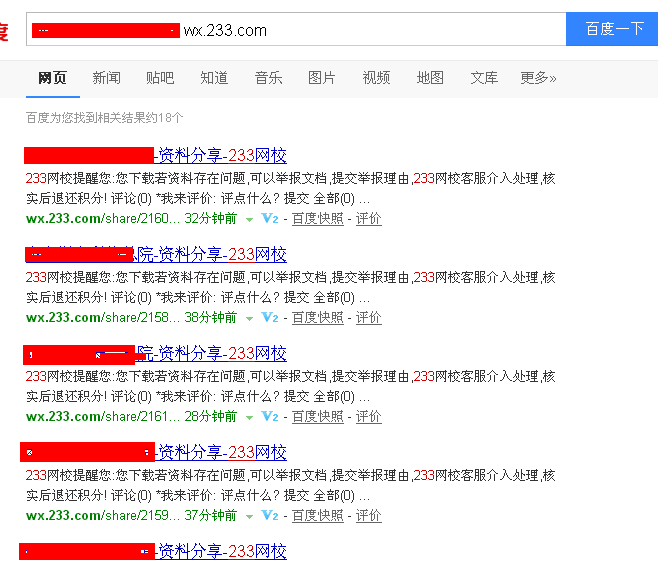Go to the 地图 tab
Screen dimensions: 658x568
click(x=430, y=78)
